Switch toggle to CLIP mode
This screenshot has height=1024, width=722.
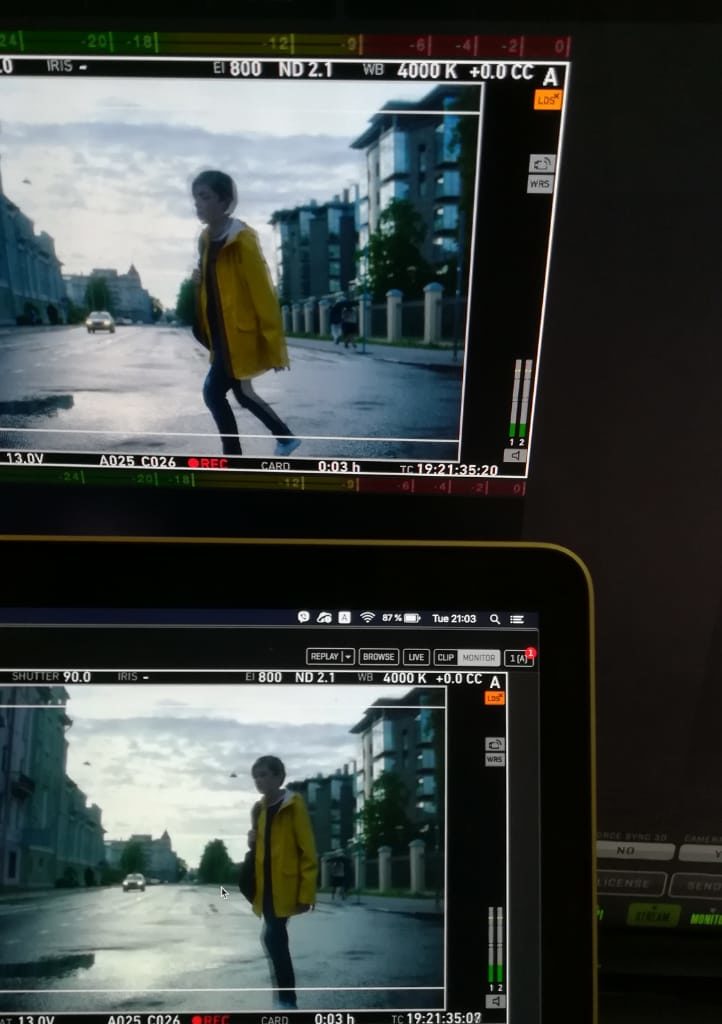pyautogui.click(x=446, y=657)
